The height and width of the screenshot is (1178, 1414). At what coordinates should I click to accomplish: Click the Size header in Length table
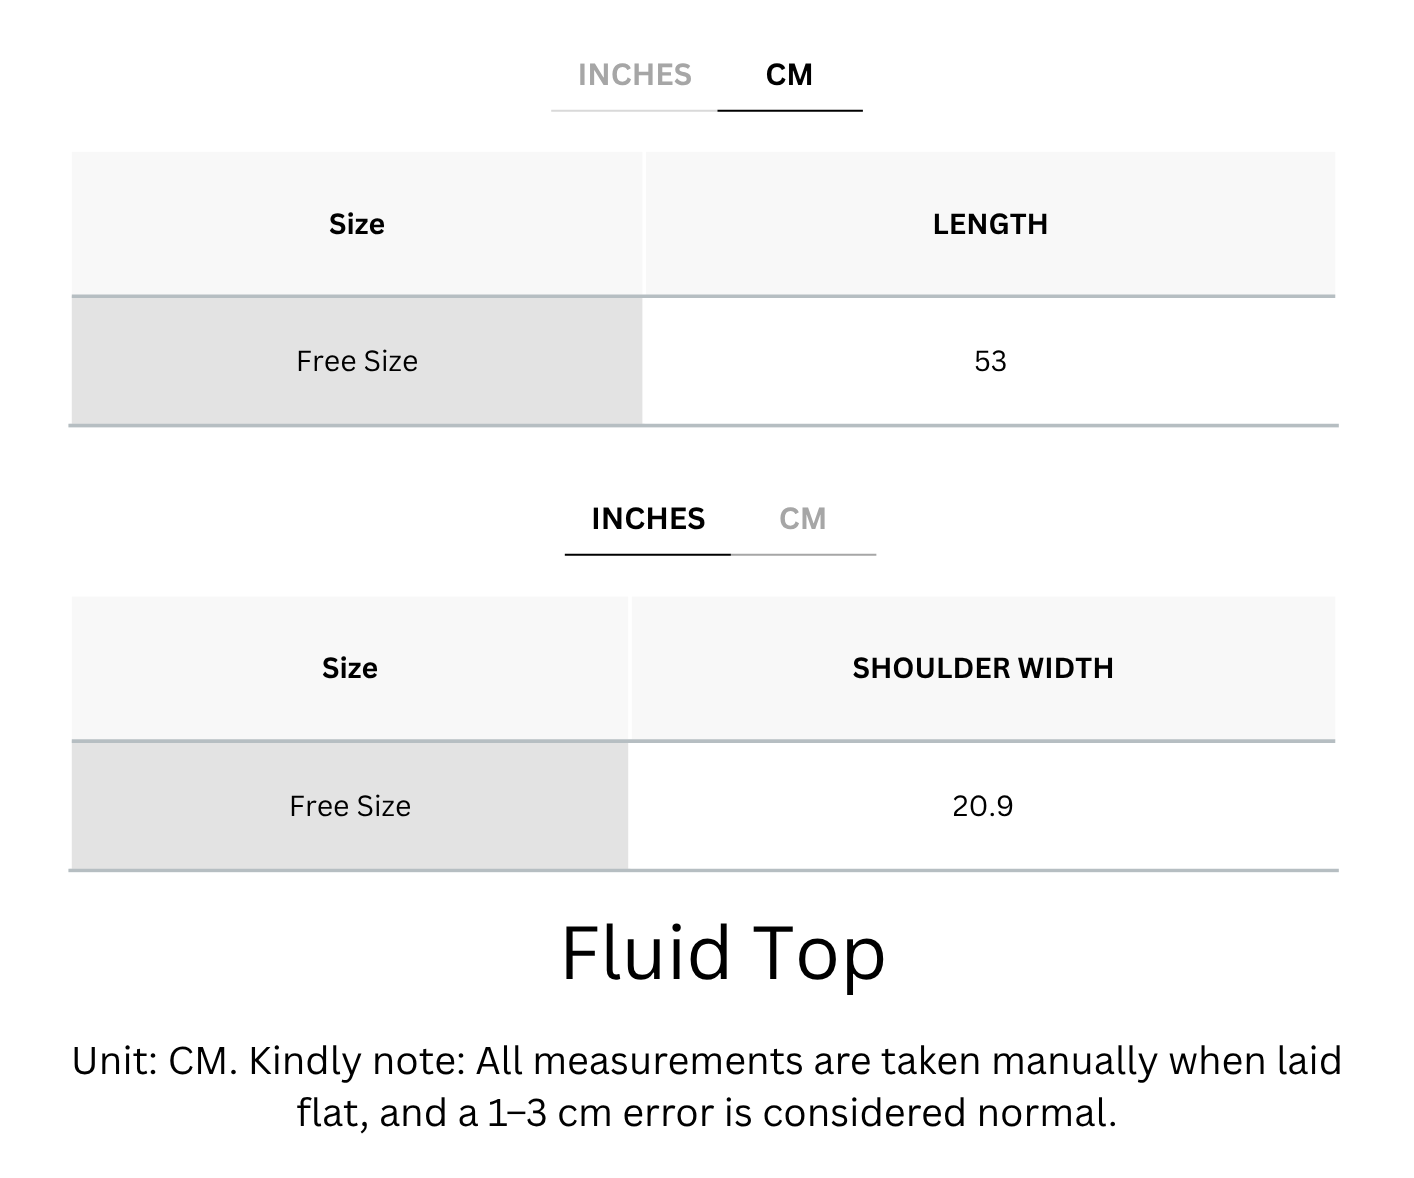(x=357, y=224)
